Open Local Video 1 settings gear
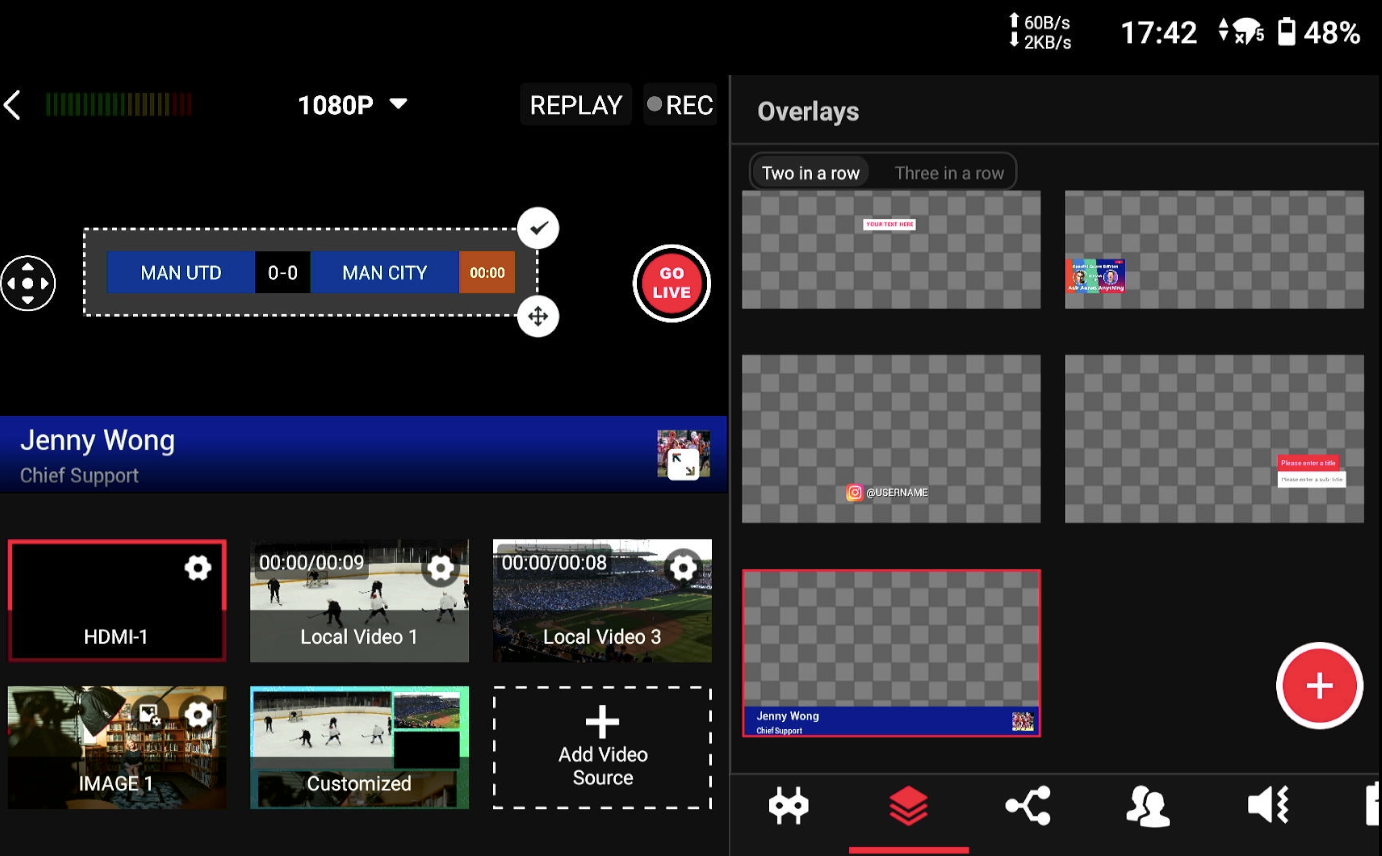This screenshot has height=856, width=1382. 441,568
